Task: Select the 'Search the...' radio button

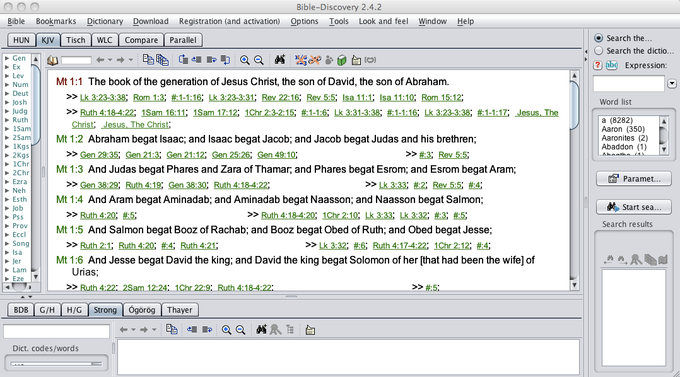Action: click(x=598, y=38)
